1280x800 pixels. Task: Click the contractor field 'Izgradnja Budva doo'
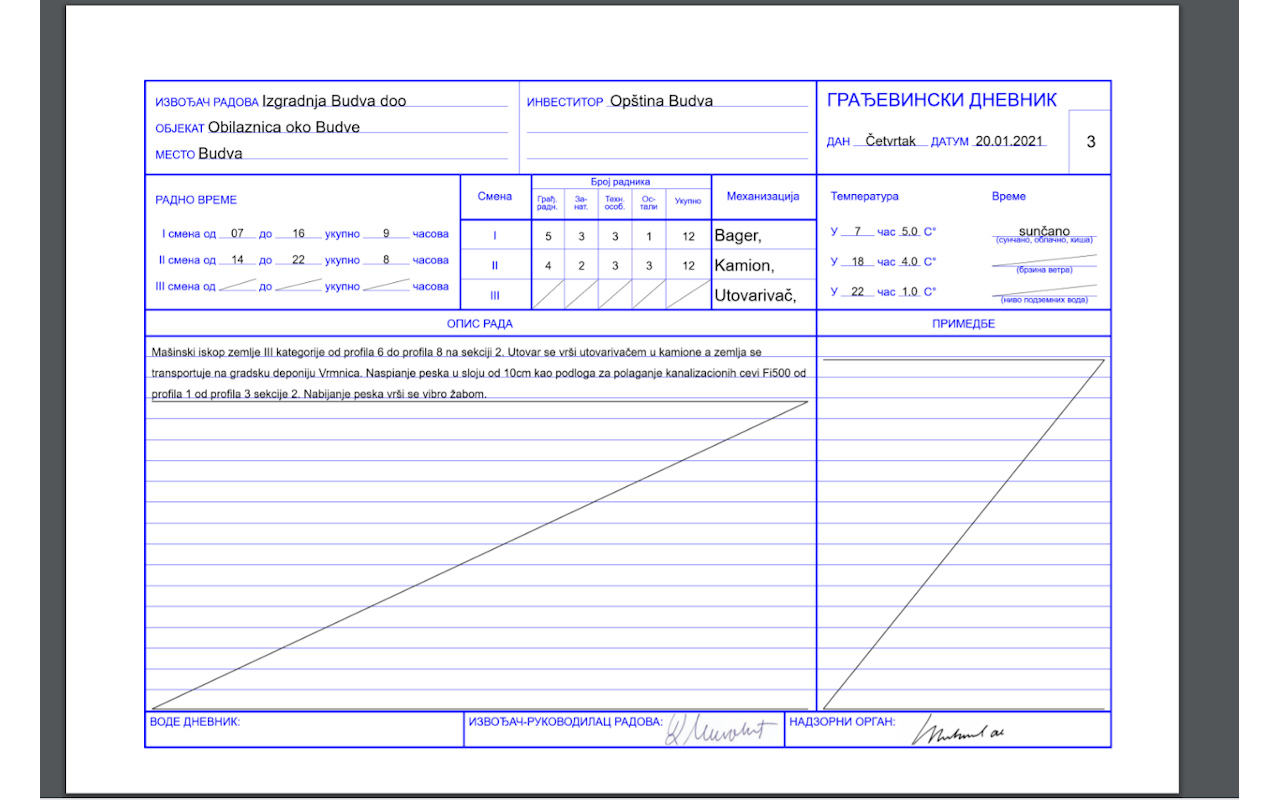click(x=334, y=101)
